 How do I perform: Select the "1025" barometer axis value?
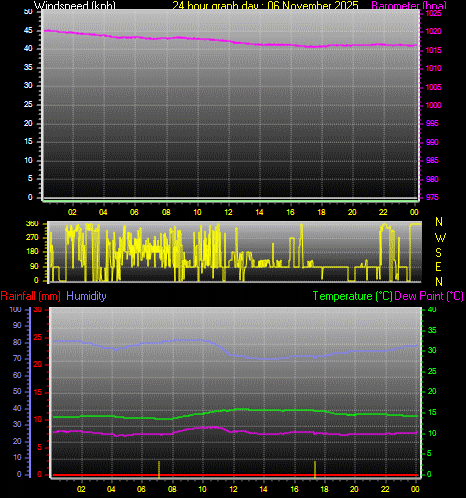pos(434,13)
